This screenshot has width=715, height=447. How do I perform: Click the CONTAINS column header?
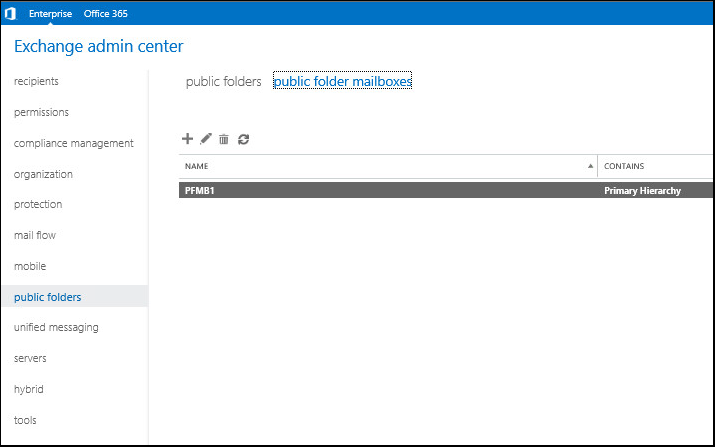tap(624, 166)
